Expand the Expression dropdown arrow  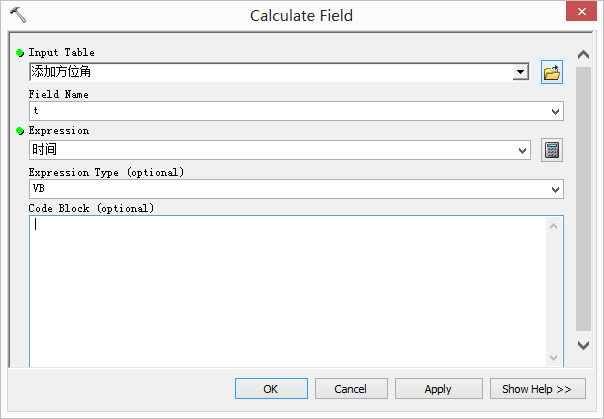522,150
